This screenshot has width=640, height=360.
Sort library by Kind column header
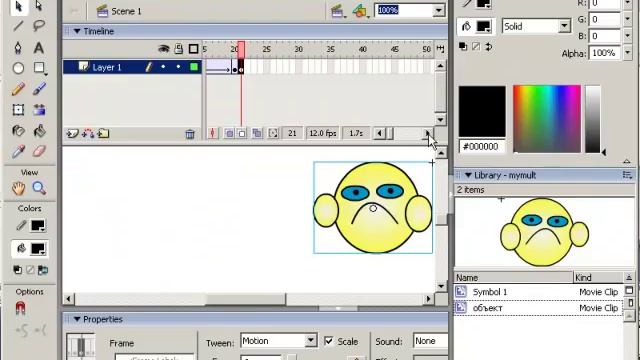click(598, 278)
